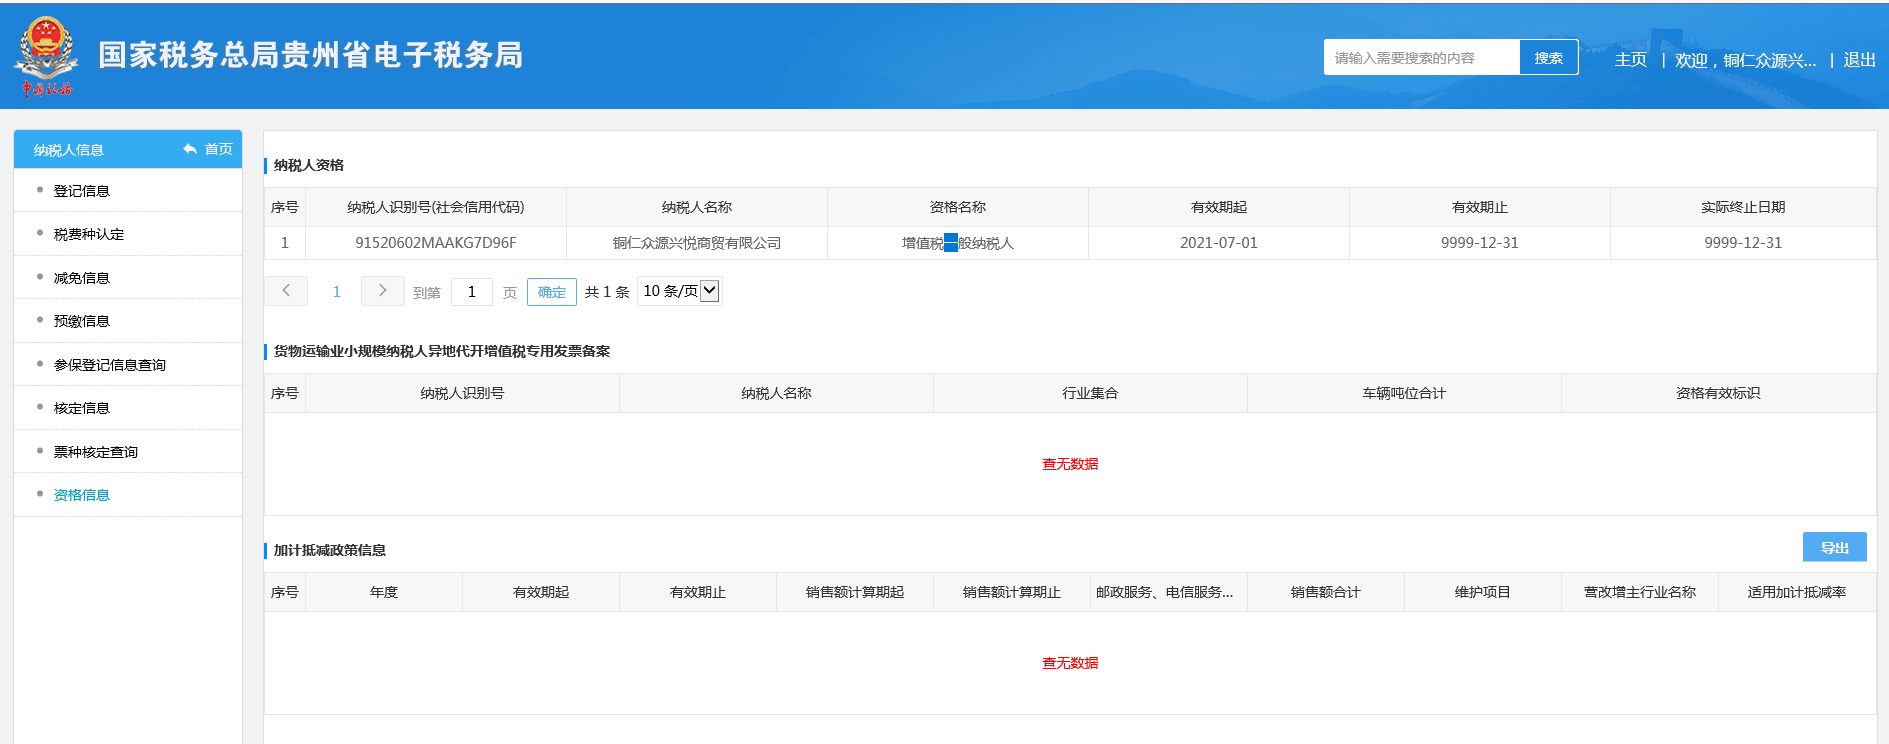Image resolution: width=1889 pixels, height=744 pixels.
Task: Open 税费种认定 in the sidebar
Action: click(89, 234)
